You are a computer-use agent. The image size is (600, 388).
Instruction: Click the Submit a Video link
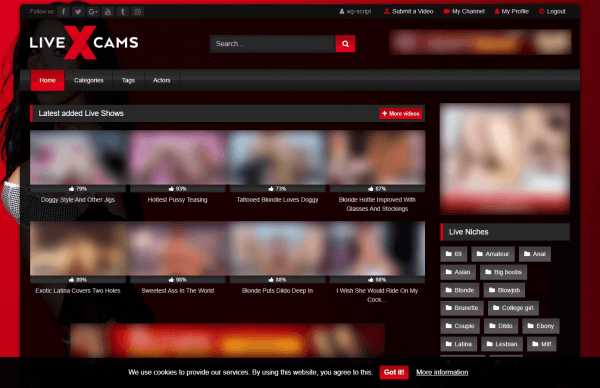click(x=408, y=11)
